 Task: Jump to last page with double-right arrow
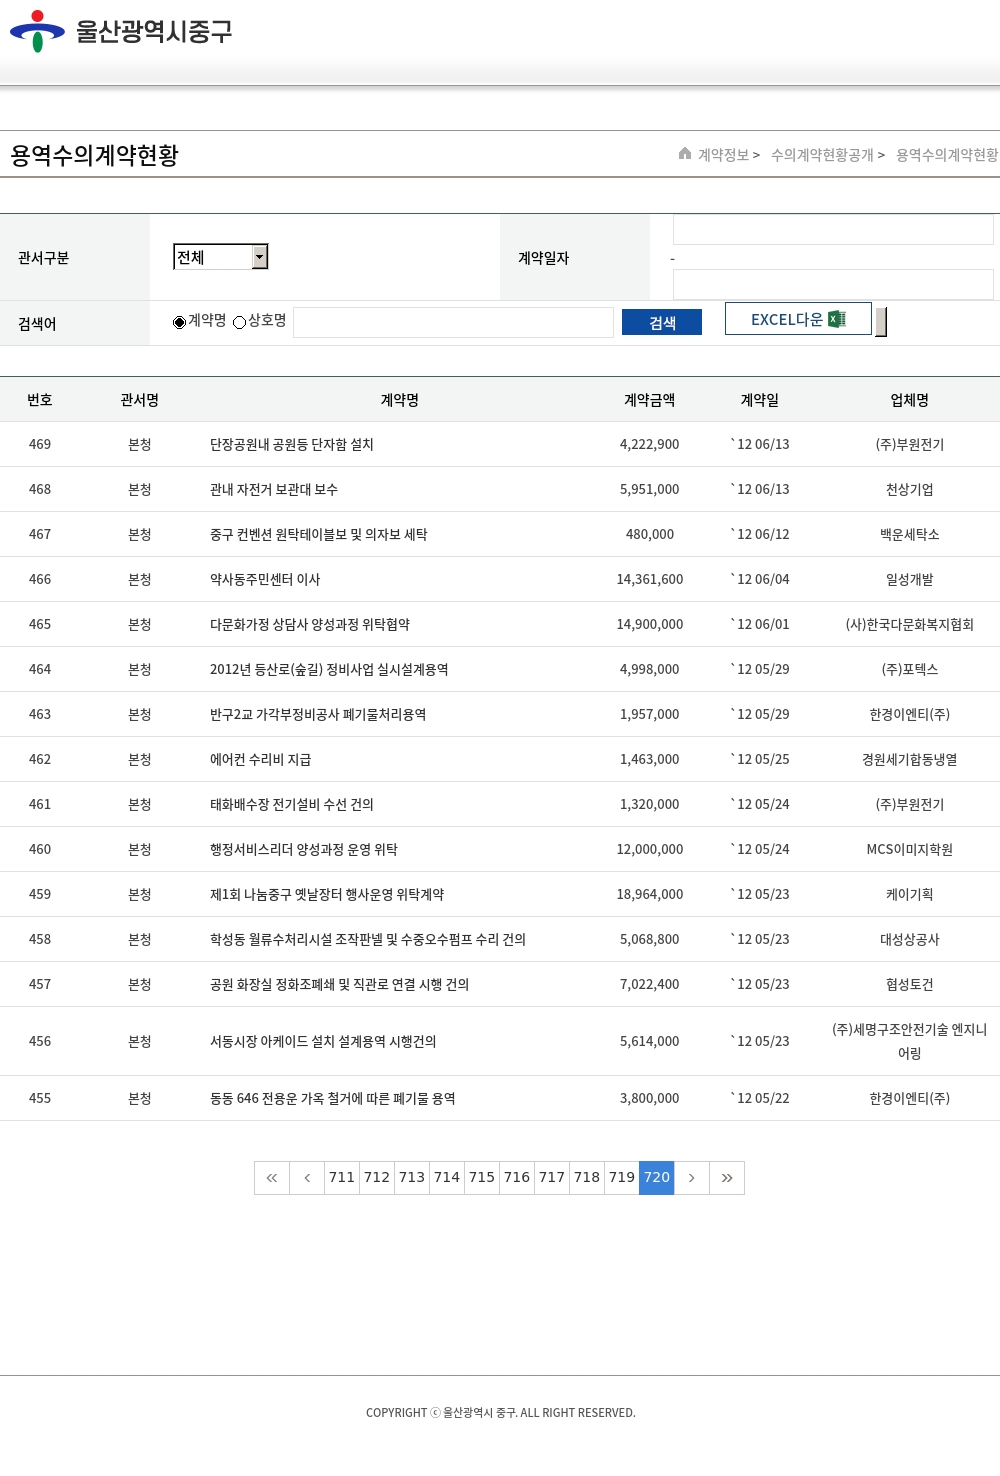tap(727, 1178)
